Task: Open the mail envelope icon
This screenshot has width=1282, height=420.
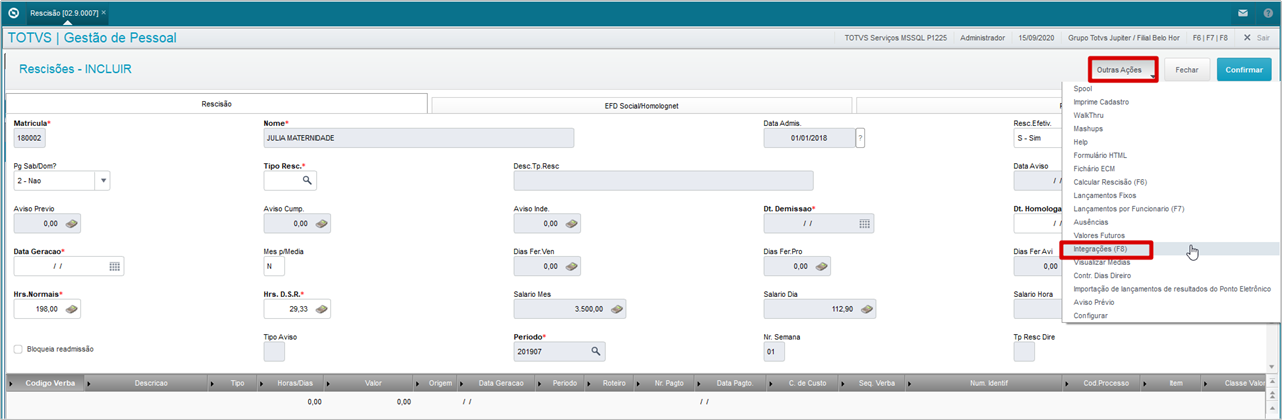Action: (1243, 13)
